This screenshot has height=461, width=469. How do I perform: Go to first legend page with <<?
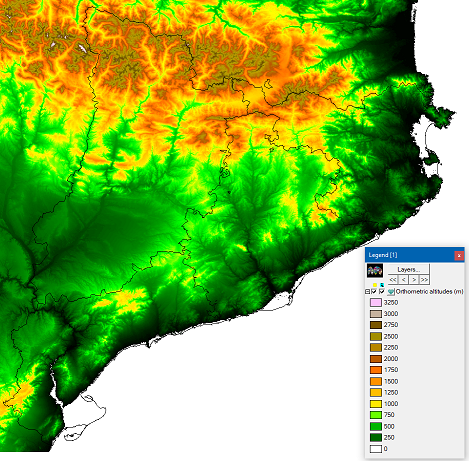click(x=393, y=279)
